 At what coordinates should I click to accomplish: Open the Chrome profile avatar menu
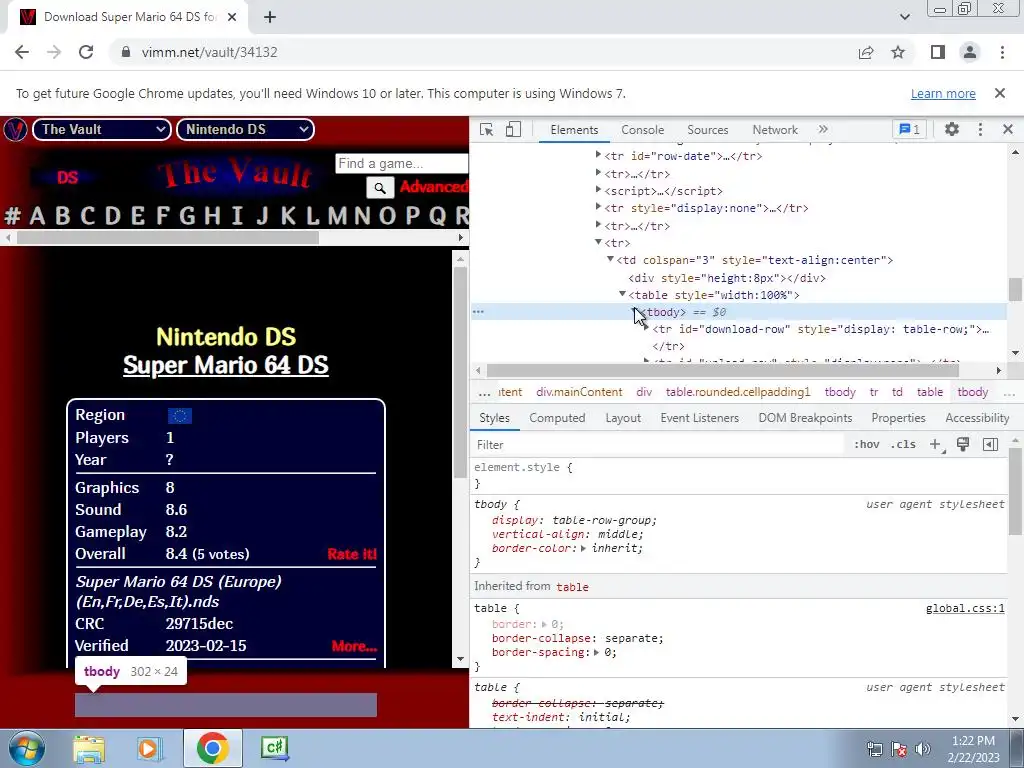pos(970,52)
